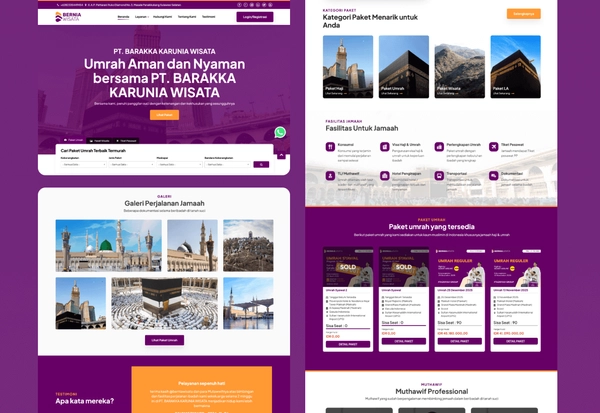Screen dimensions: 600x413
Task: Click the 'Fasilitas Untuk Jamaah' heading
Action: coord(362,128)
